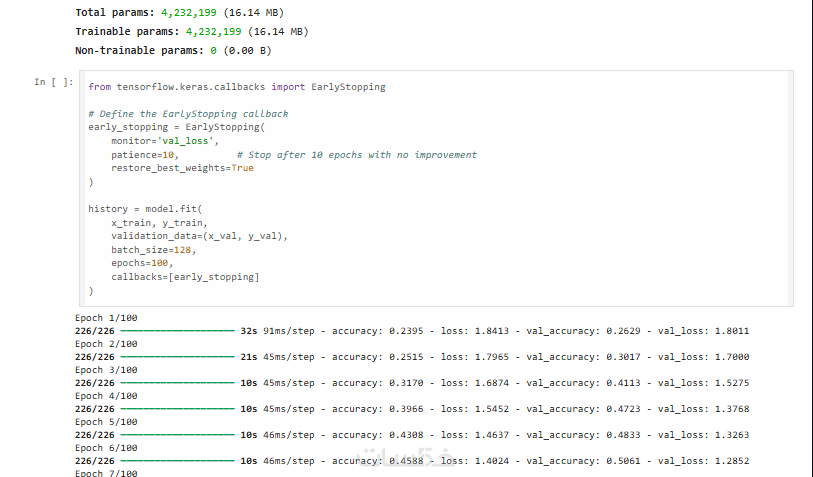Click the "Stop after 10 epochs" inline comment

click(x=357, y=155)
